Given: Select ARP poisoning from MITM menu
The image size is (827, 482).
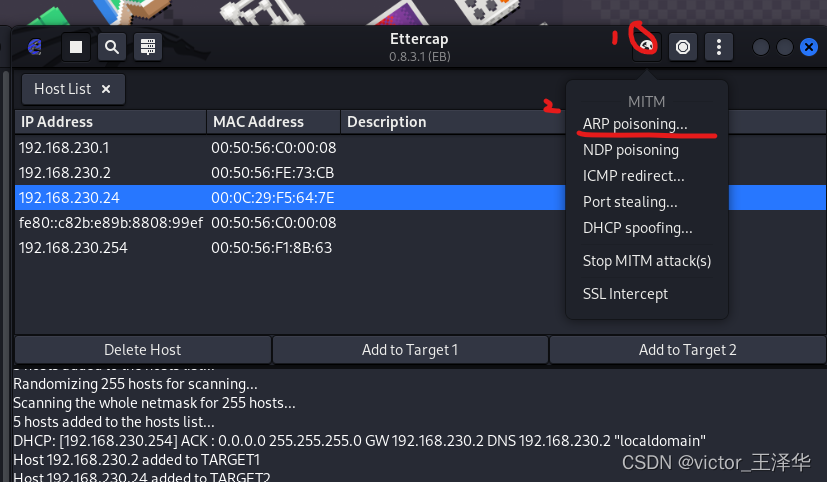Looking at the screenshot, I should pos(635,124).
